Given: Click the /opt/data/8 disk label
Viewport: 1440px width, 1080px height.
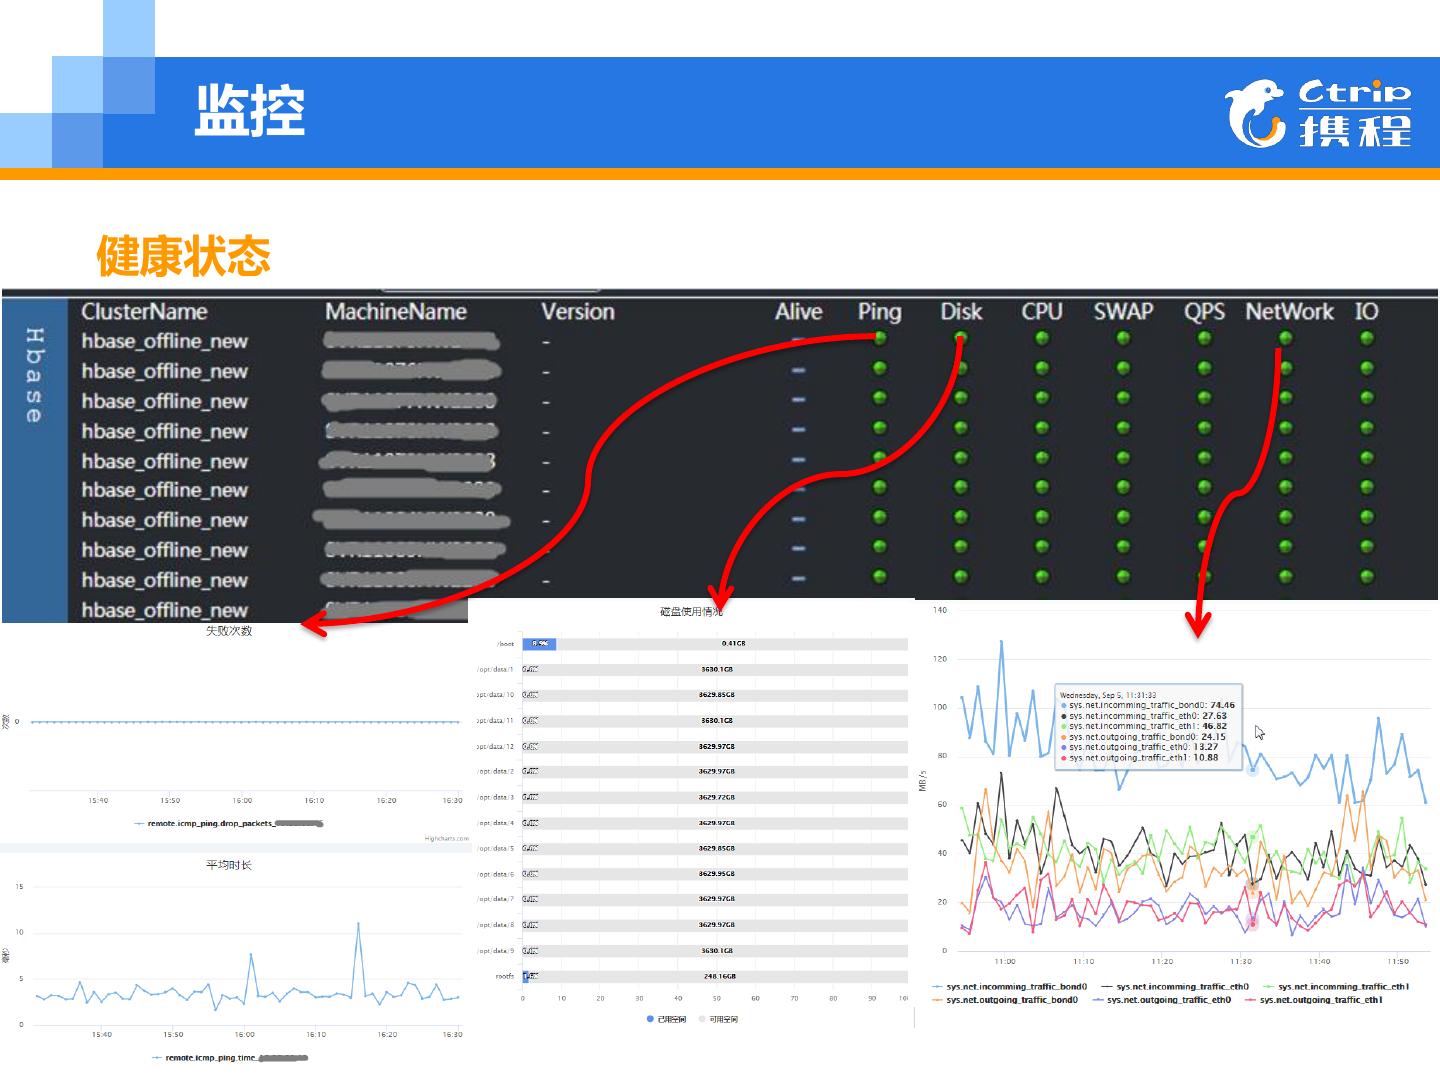Looking at the screenshot, I should coord(498,925).
